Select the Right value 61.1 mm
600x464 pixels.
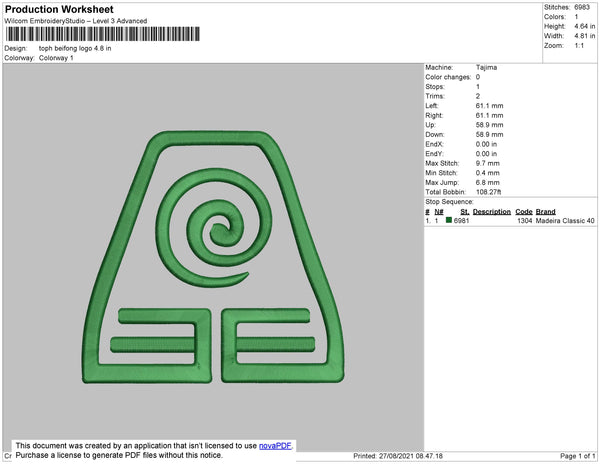click(x=489, y=115)
